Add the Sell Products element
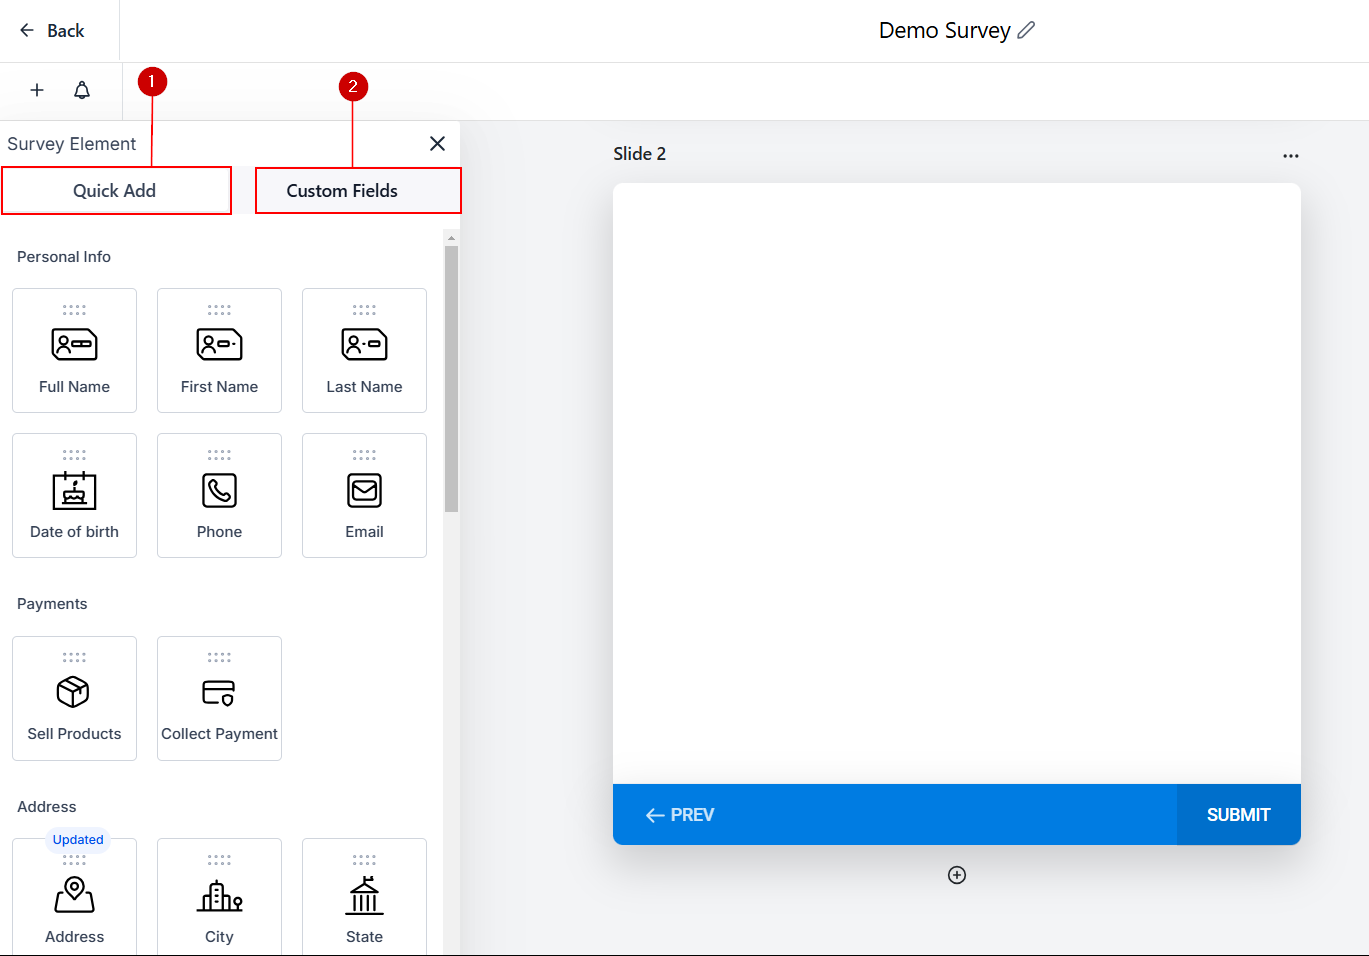The width and height of the screenshot is (1369, 956). pyautogui.click(x=74, y=698)
